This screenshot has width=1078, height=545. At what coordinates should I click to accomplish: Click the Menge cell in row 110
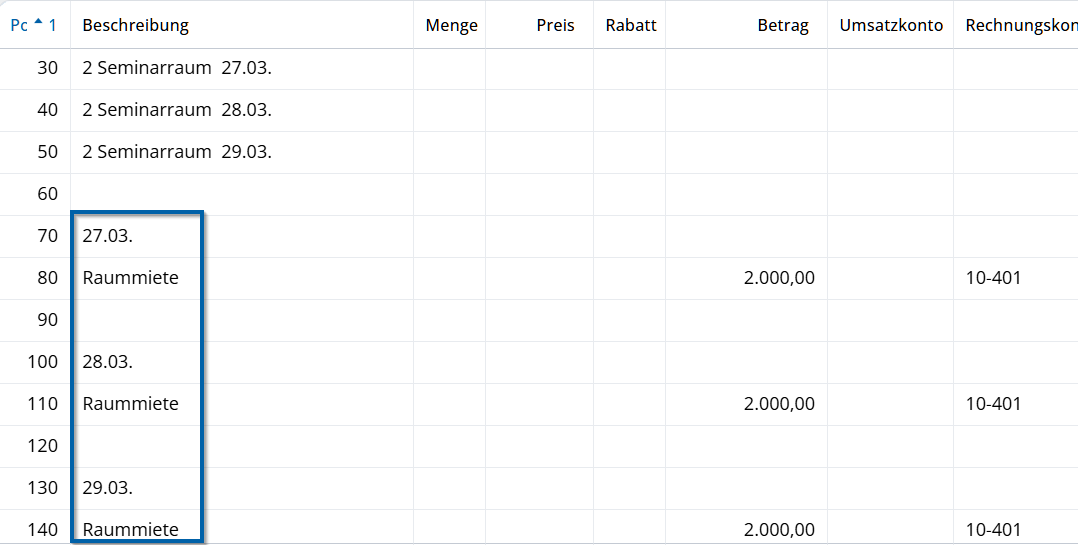(x=449, y=404)
